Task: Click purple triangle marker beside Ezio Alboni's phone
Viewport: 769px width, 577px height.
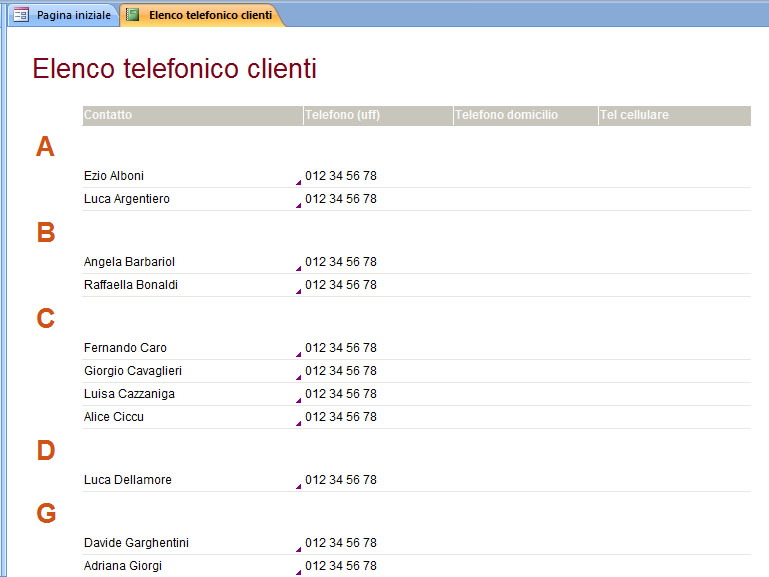Action: pos(298,182)
